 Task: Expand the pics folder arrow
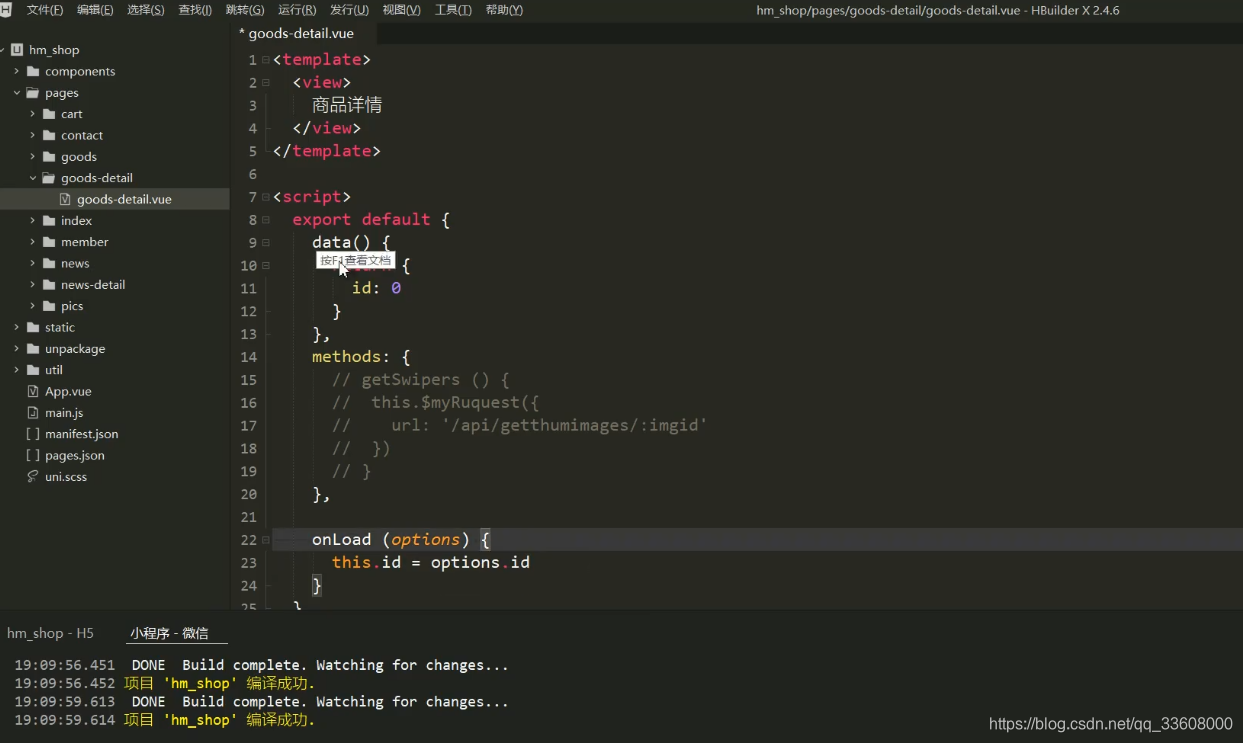click(x=32, y=306)
